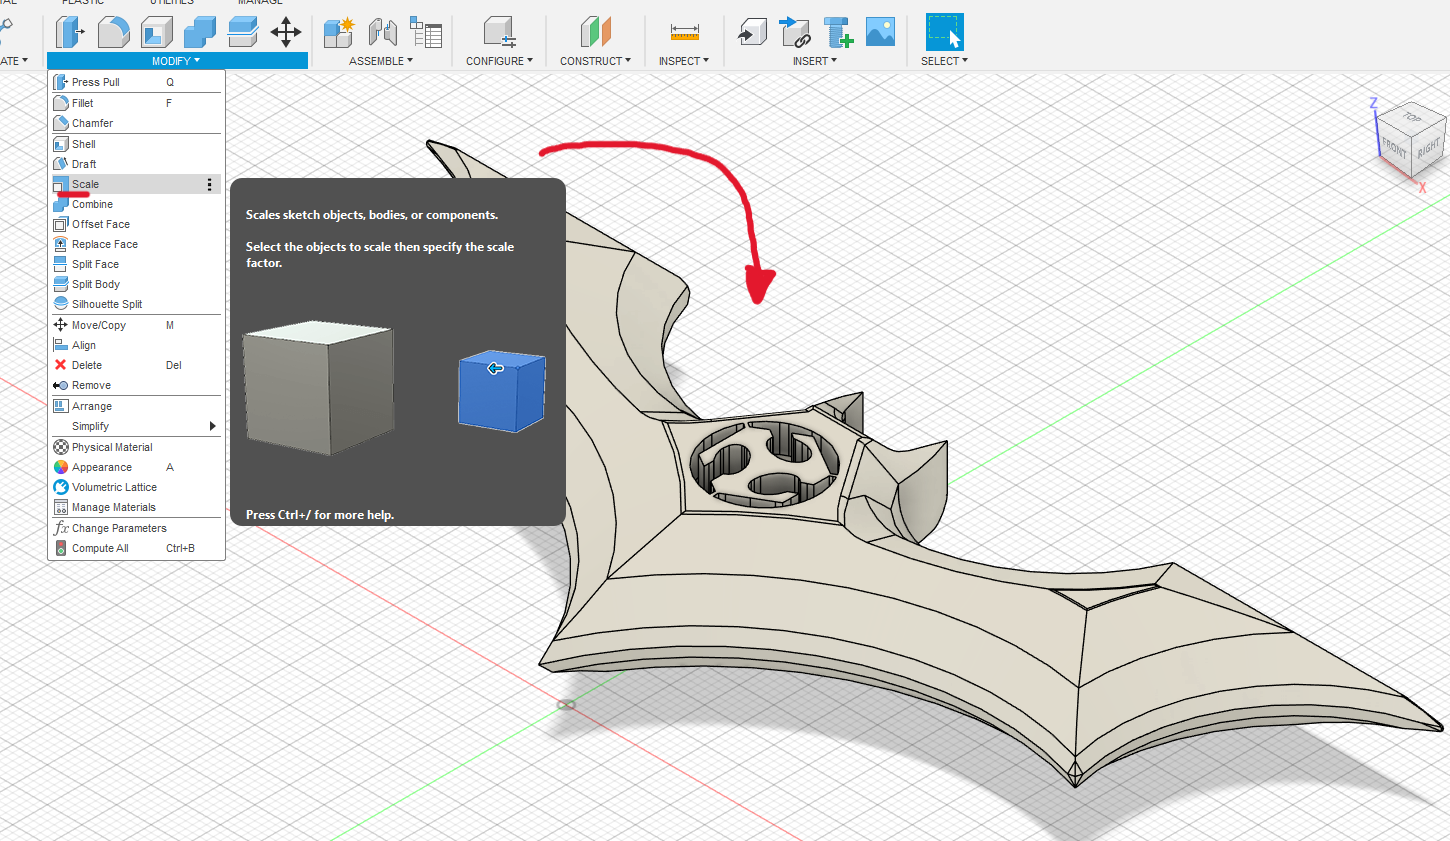The width and height of the screenshot is (1450, 841).
Task: Click the TOP face of the ViewCube
Action: (1411, 118)
